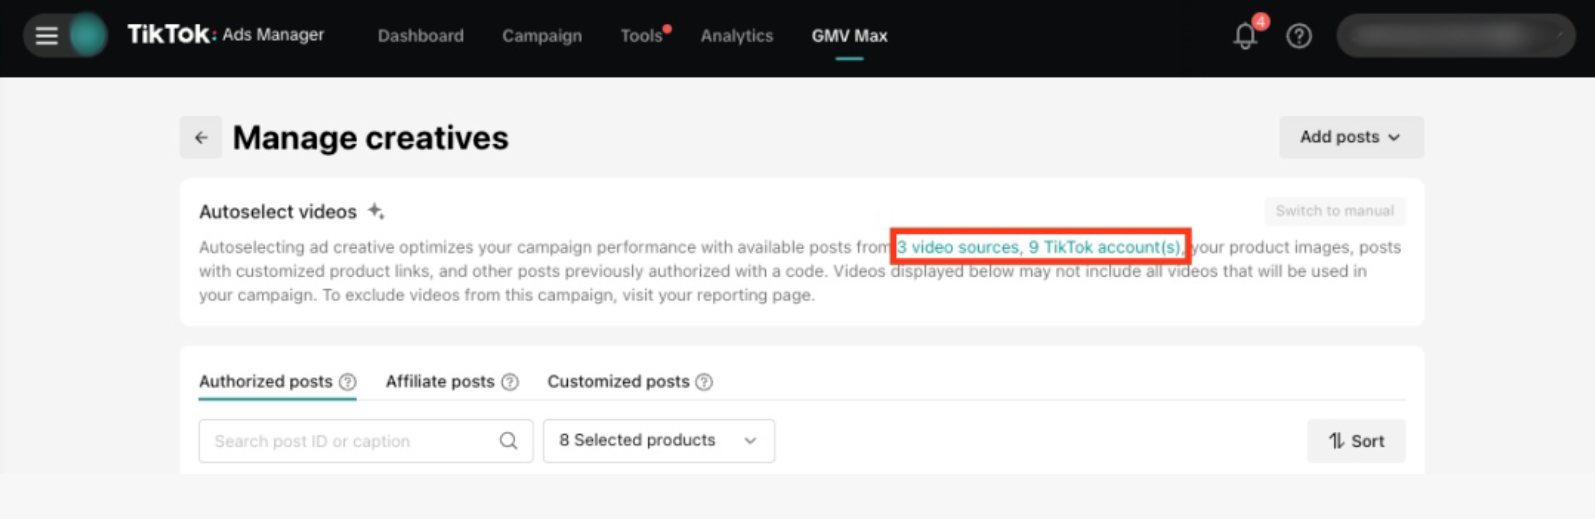
Task: Click the TikTok Ads Manager logo
Action: click(225, 35)
